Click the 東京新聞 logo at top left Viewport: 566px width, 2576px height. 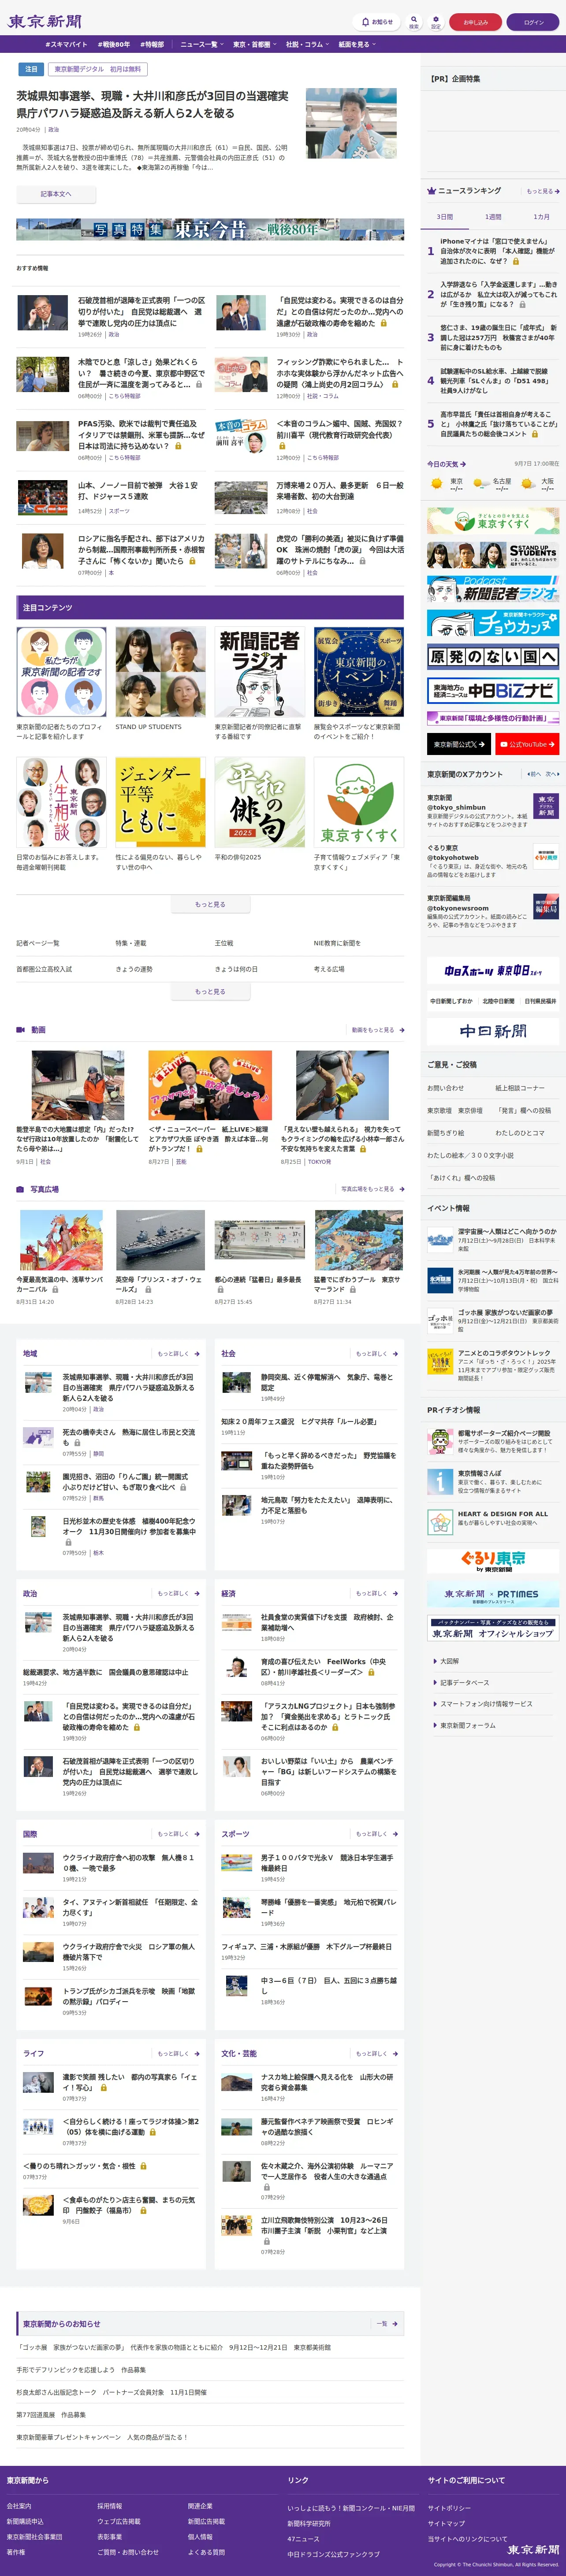(x=45, y=21)
